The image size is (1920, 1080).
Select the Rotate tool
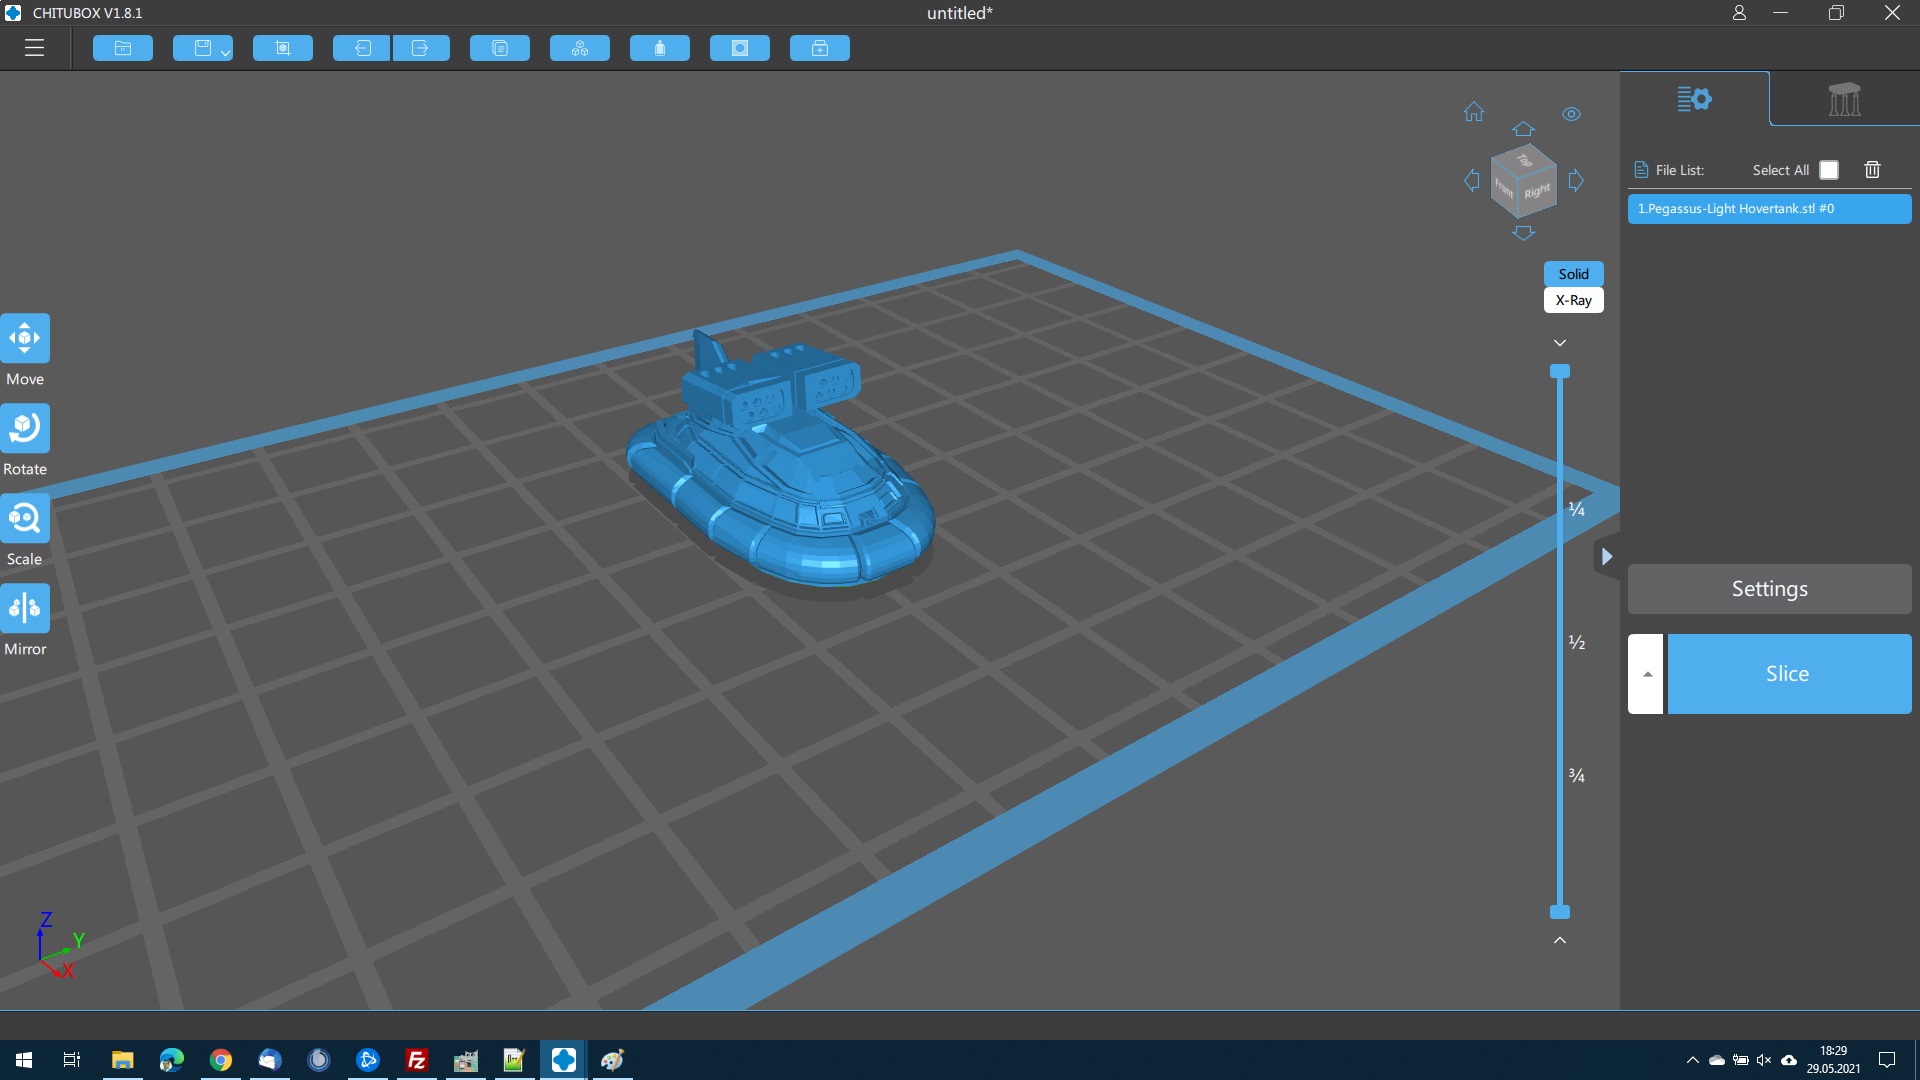click(25, 428)
